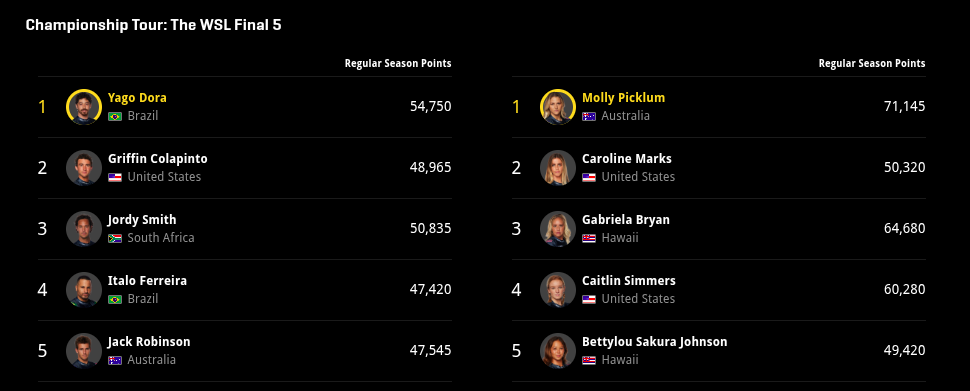The image size is (970, 391).
Task: Open the Caitlin Simmers name link
Action: [629, 281]
